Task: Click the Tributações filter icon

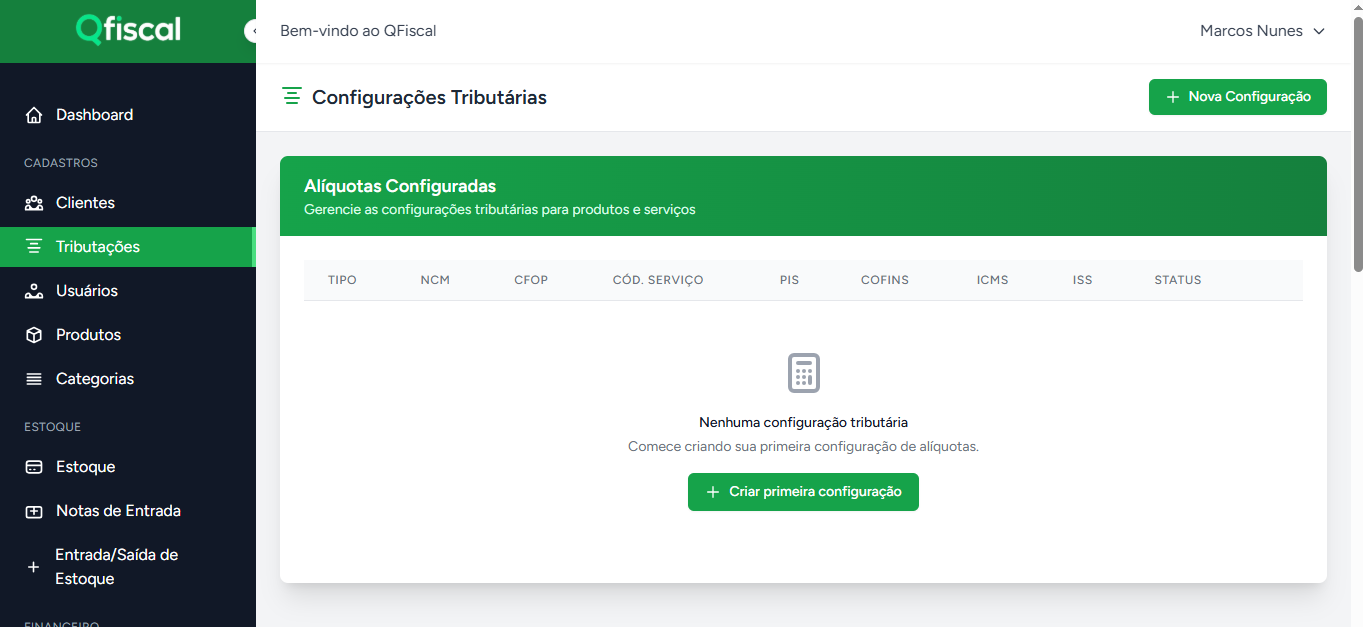Action: pos(34,246)
